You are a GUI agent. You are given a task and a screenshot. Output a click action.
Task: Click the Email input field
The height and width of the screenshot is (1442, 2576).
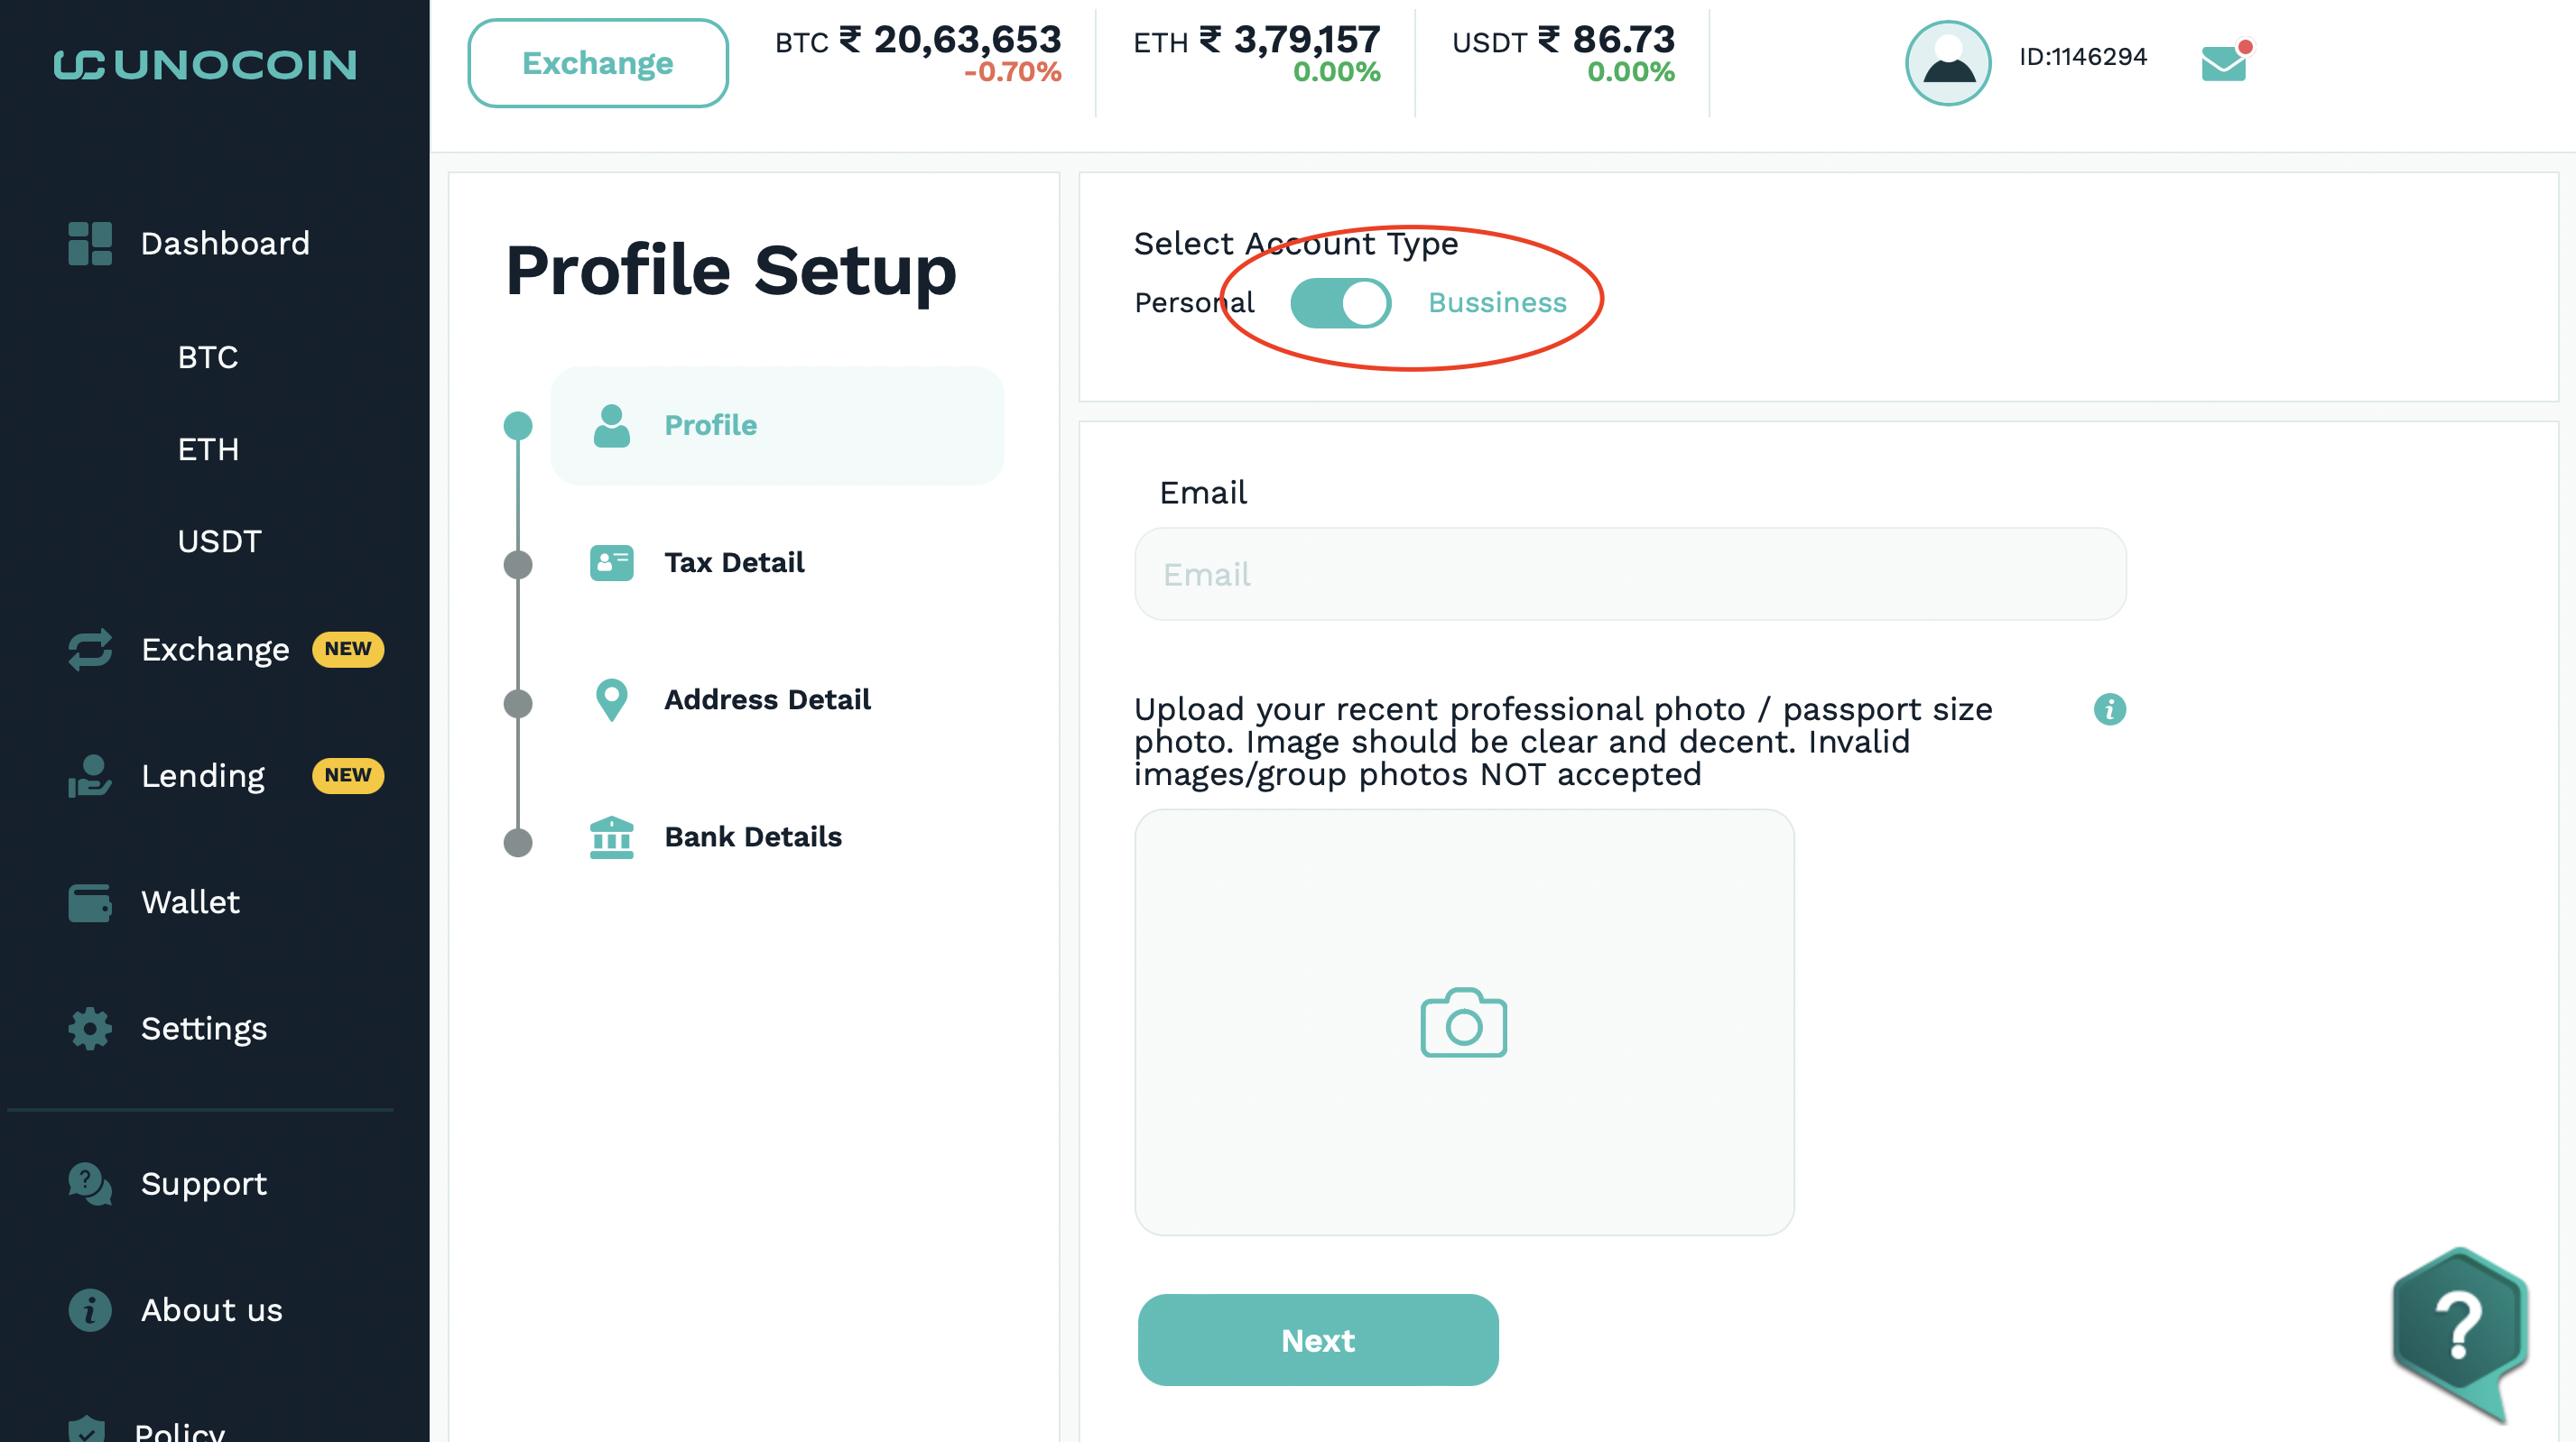click(x=1630, y=574)
